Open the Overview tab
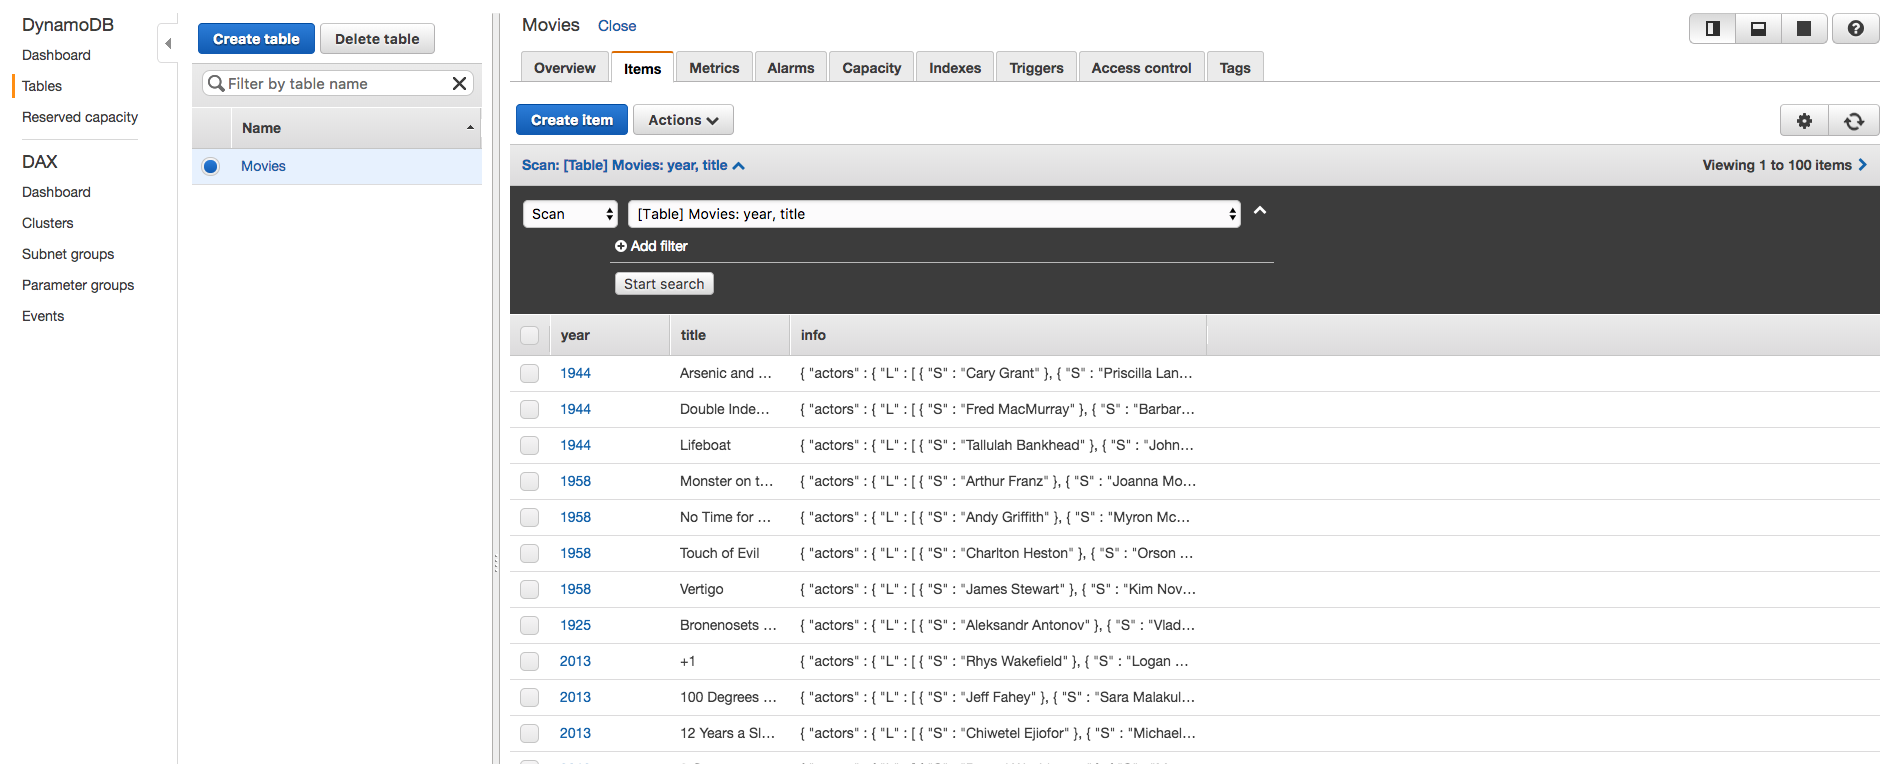Screen dimensions: 1890x764 (x=565, y=68)
